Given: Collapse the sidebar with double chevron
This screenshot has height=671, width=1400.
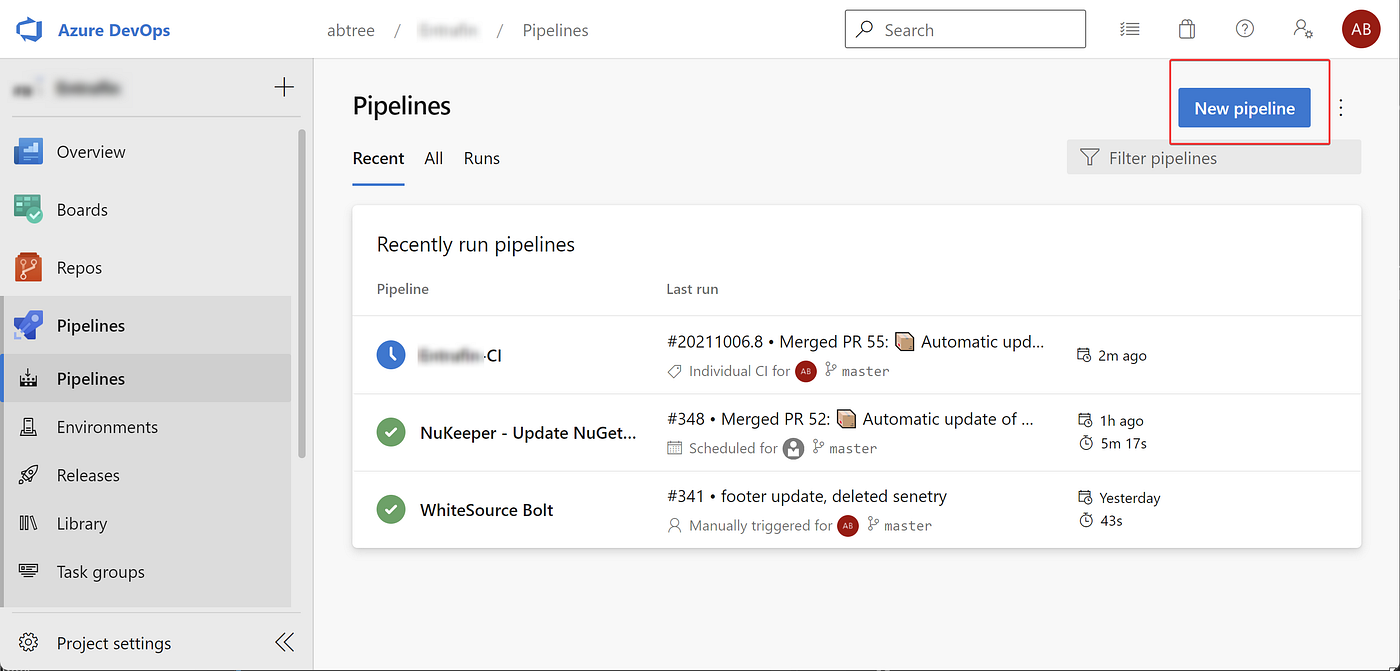Looking at the screenshot, I should pos(284,642).
